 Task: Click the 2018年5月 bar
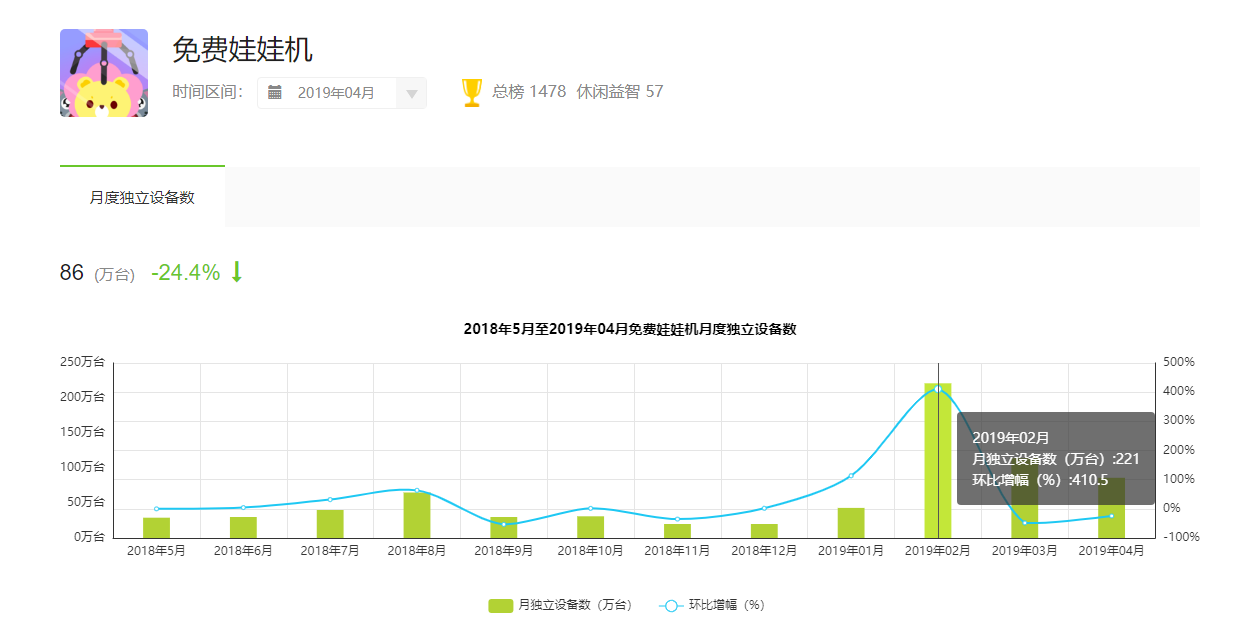156,527
